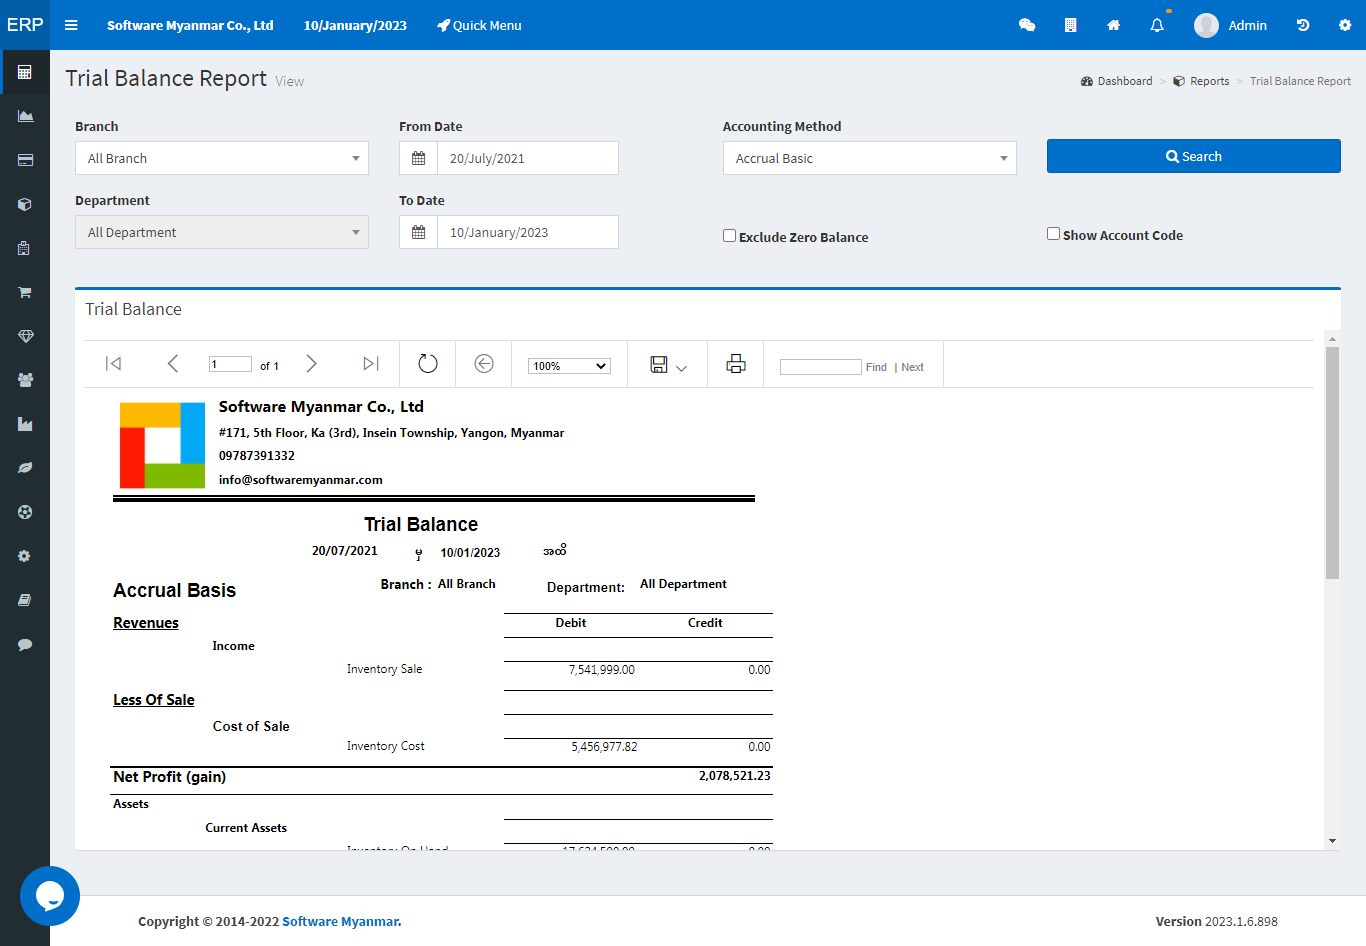
Task: Click the header date 10/January/2023
Action: click(355, 25)
